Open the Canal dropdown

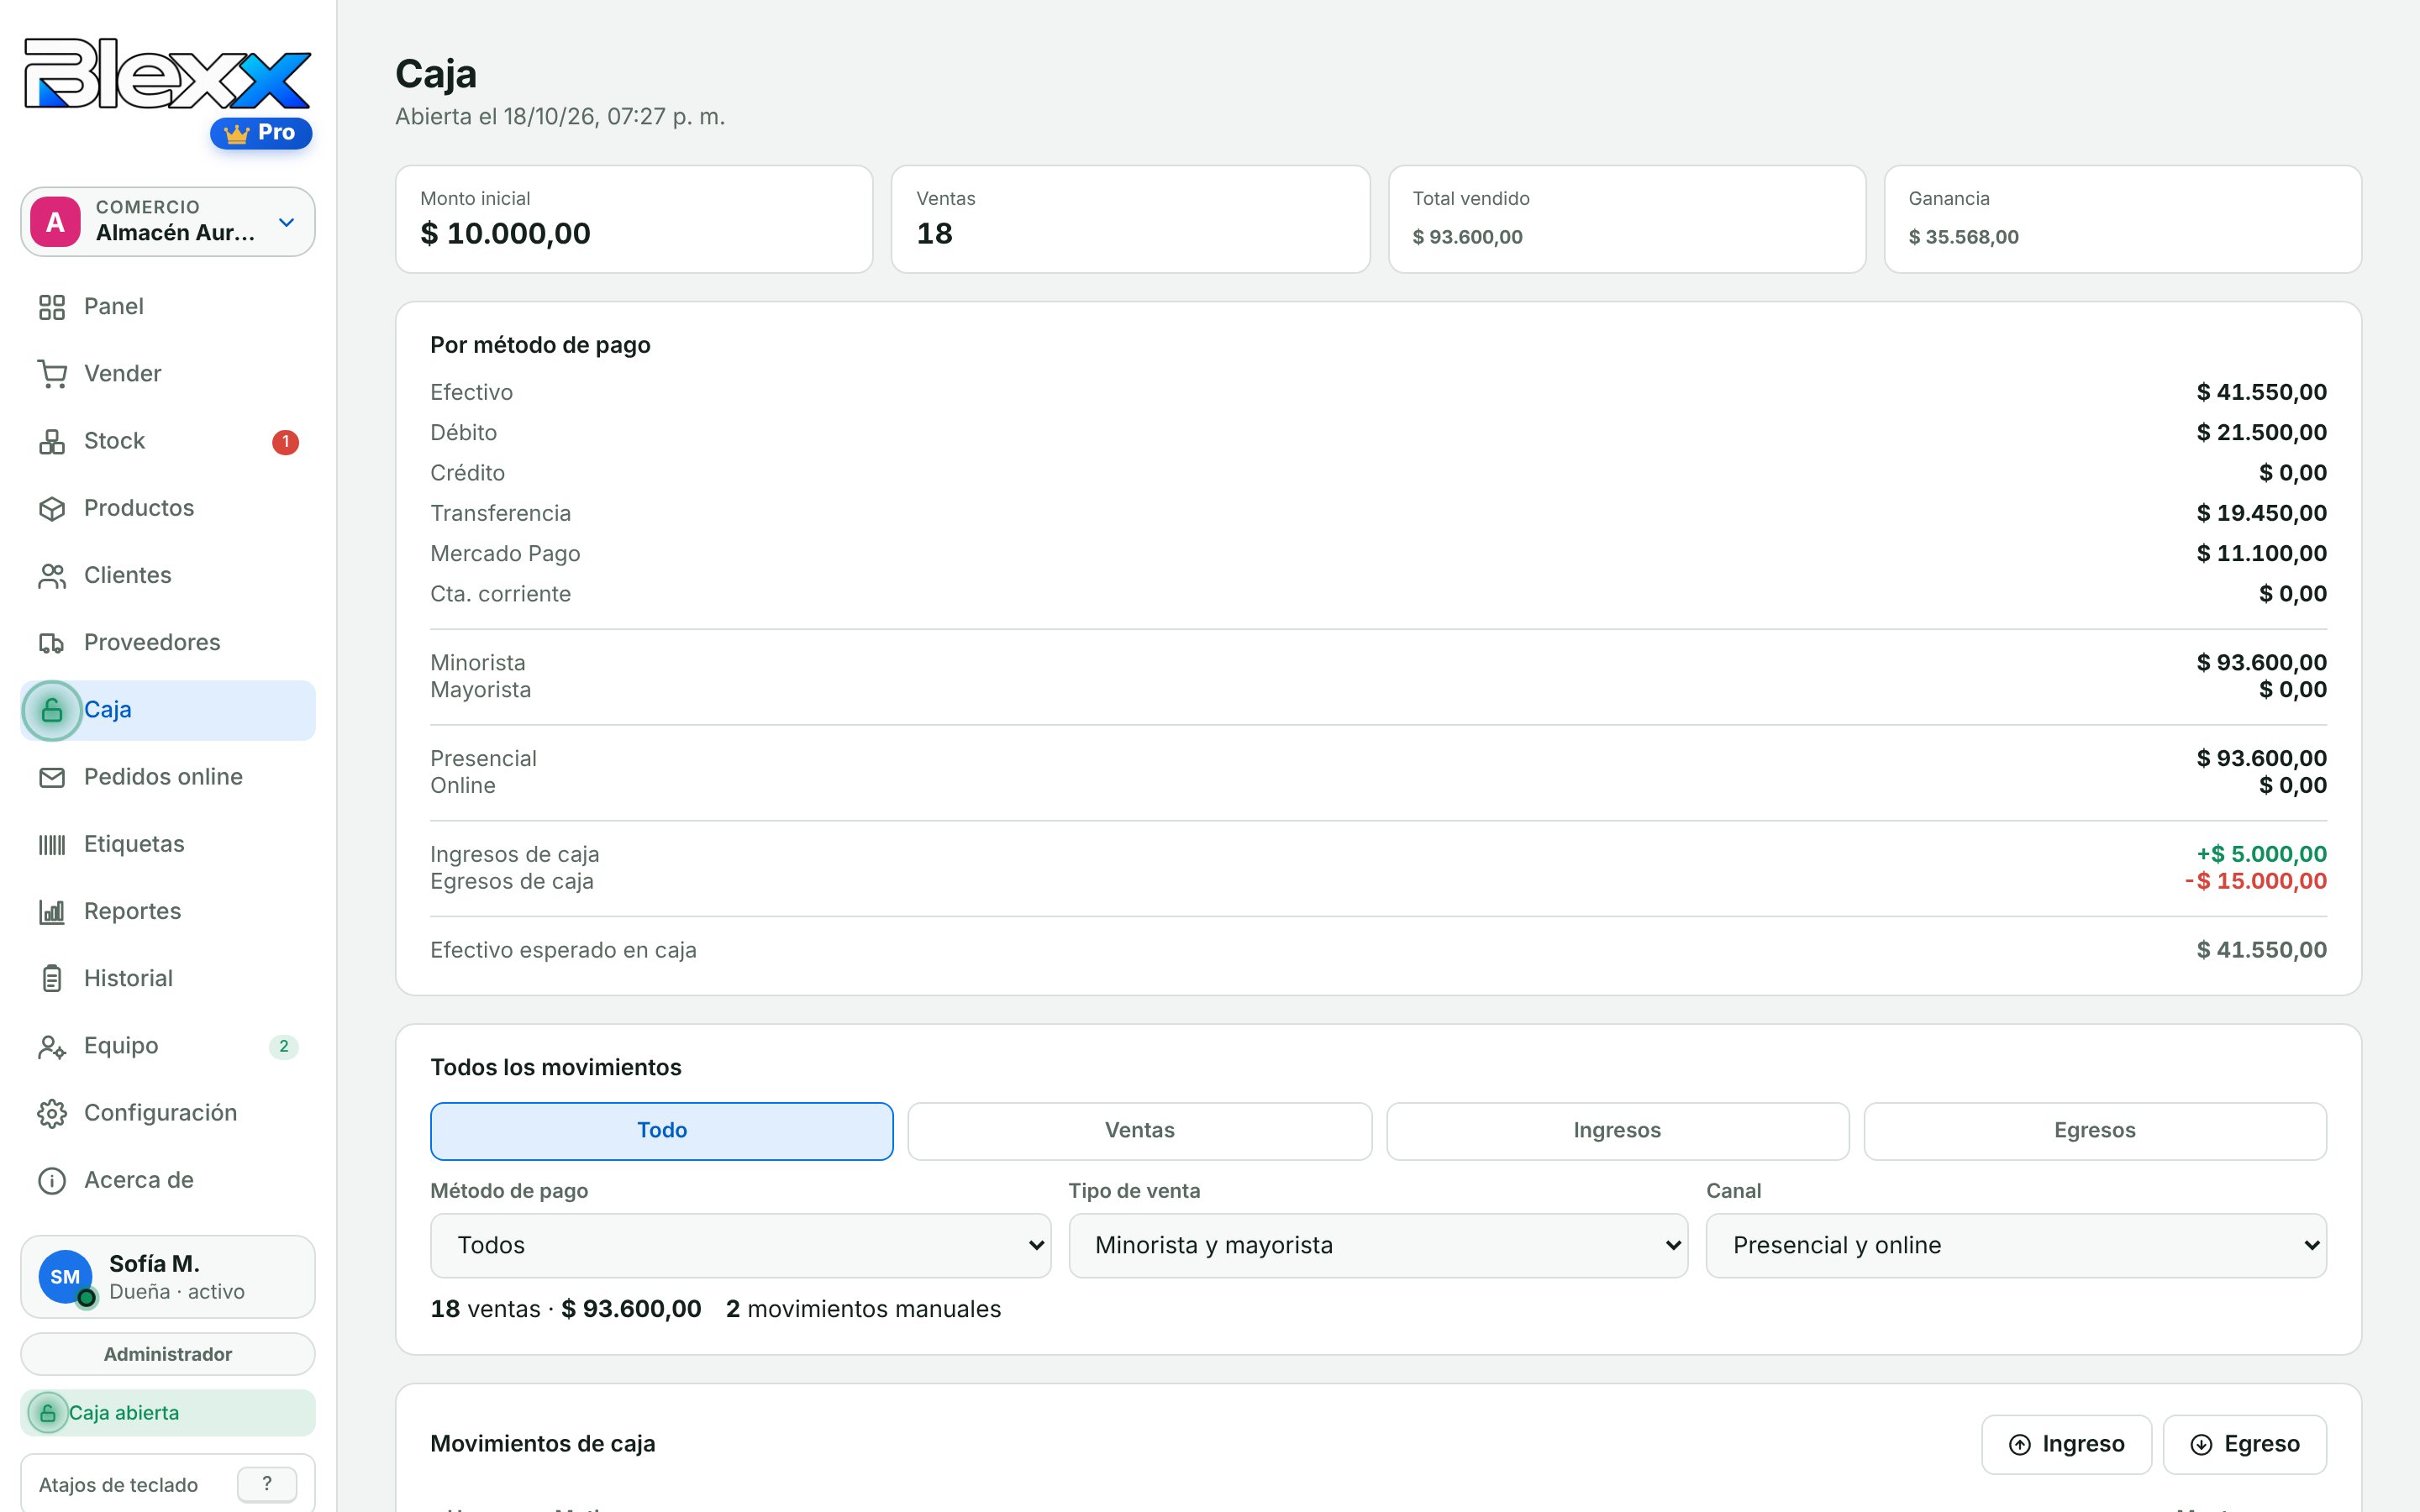coord(2016,1245)
